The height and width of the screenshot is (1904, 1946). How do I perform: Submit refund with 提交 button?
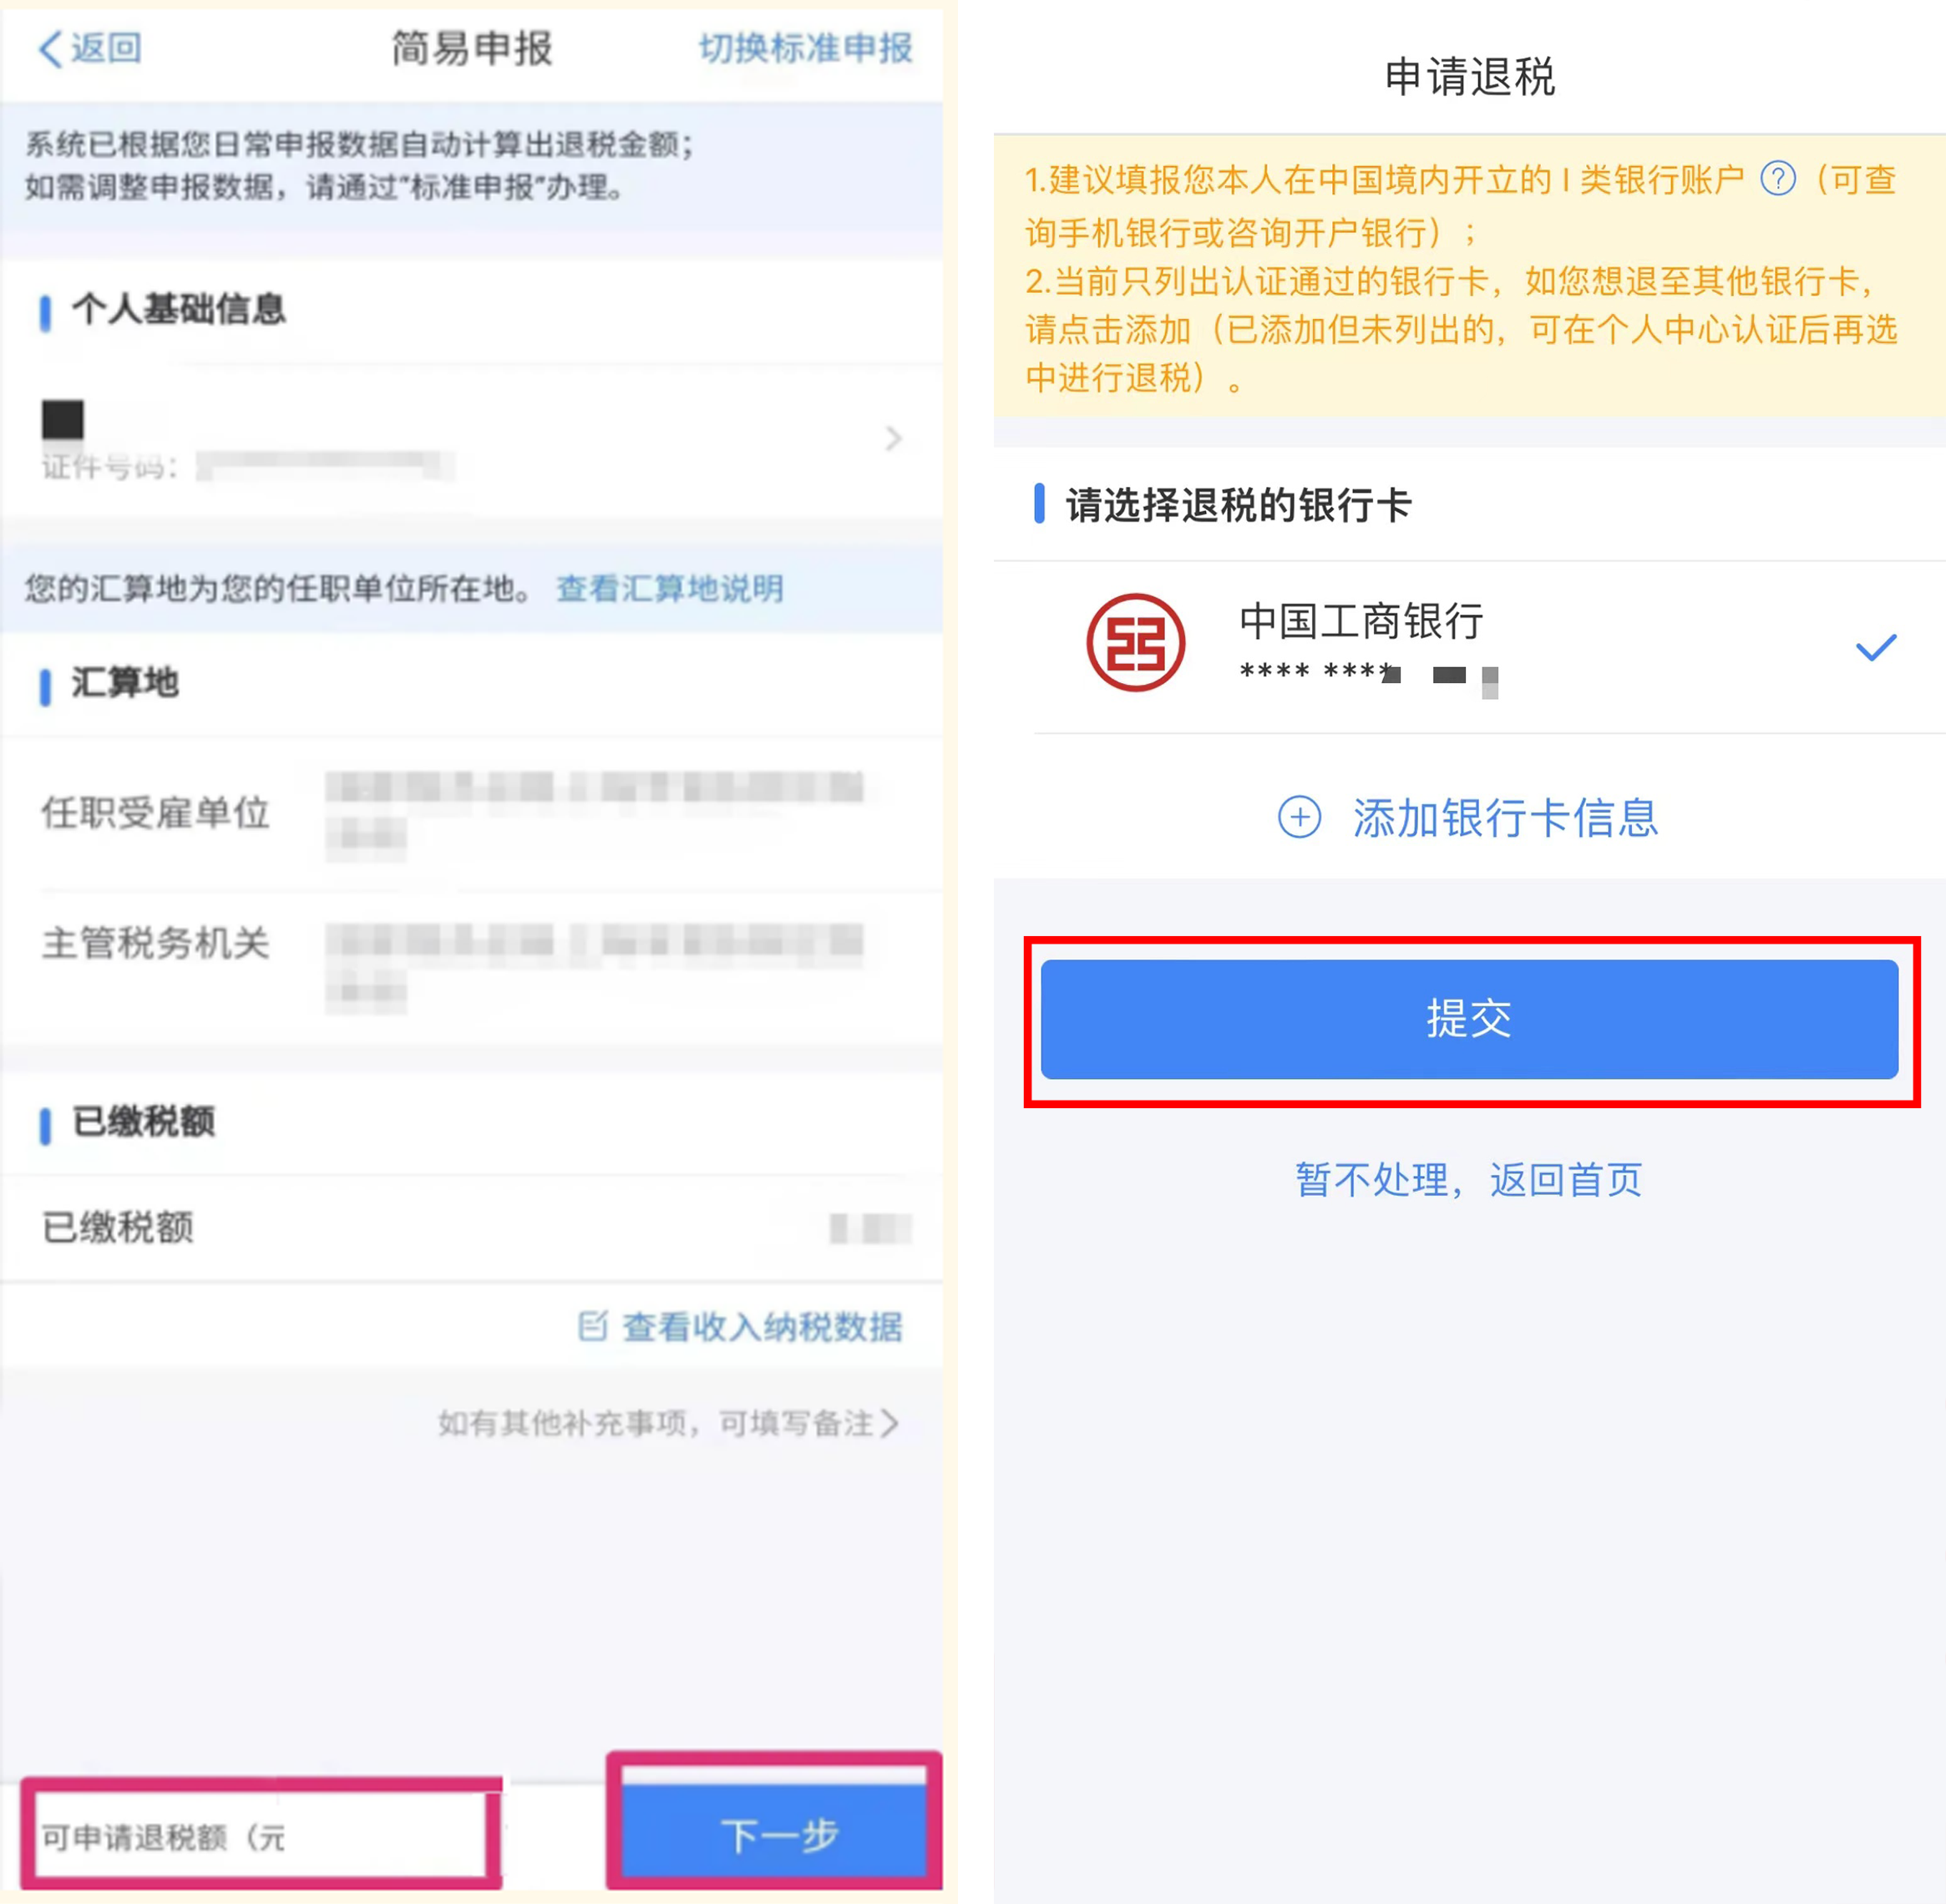(1469, 1019)
